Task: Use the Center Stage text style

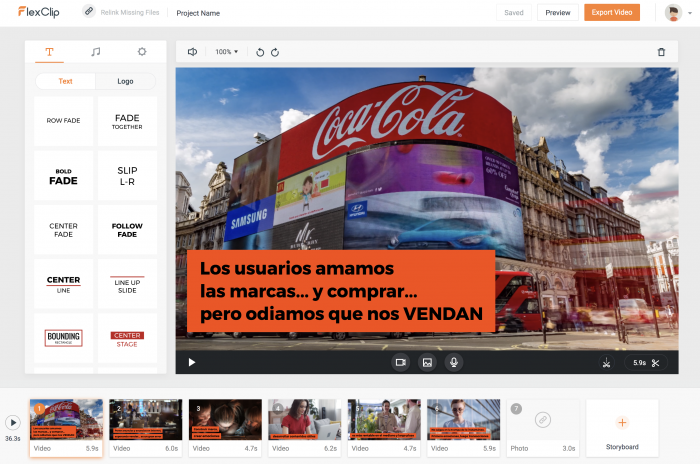Action: tap(127, 338)
